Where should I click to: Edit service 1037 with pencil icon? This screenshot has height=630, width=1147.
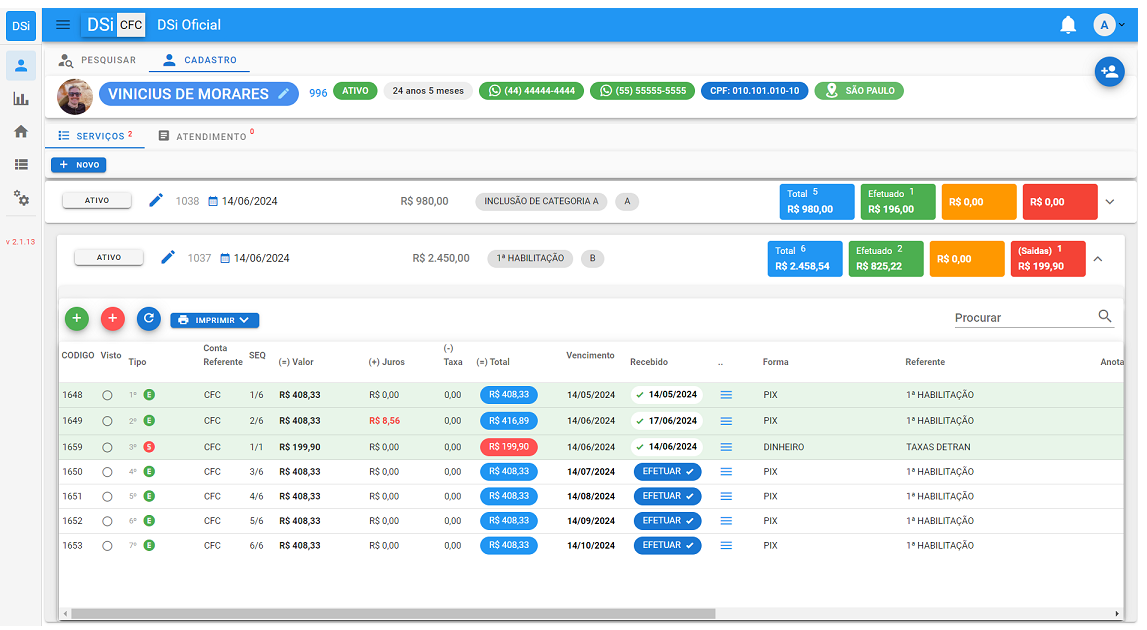168,258
